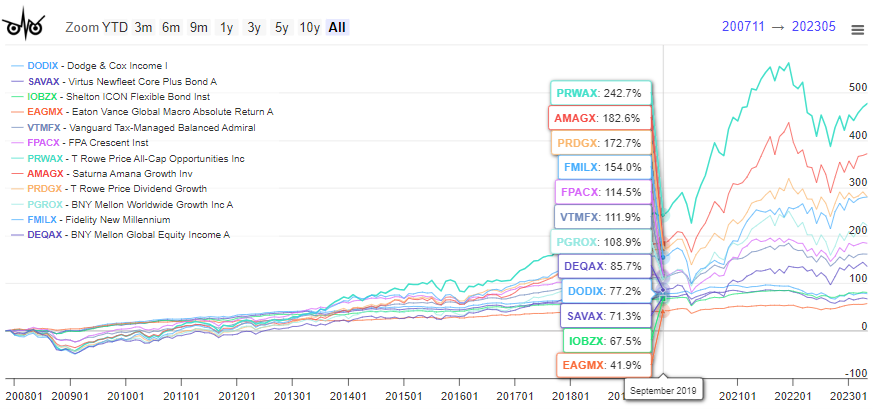Set zoom range to 3m
This screenshot has width=873, height=409.
pyautogui.click(x=144, y=27)
